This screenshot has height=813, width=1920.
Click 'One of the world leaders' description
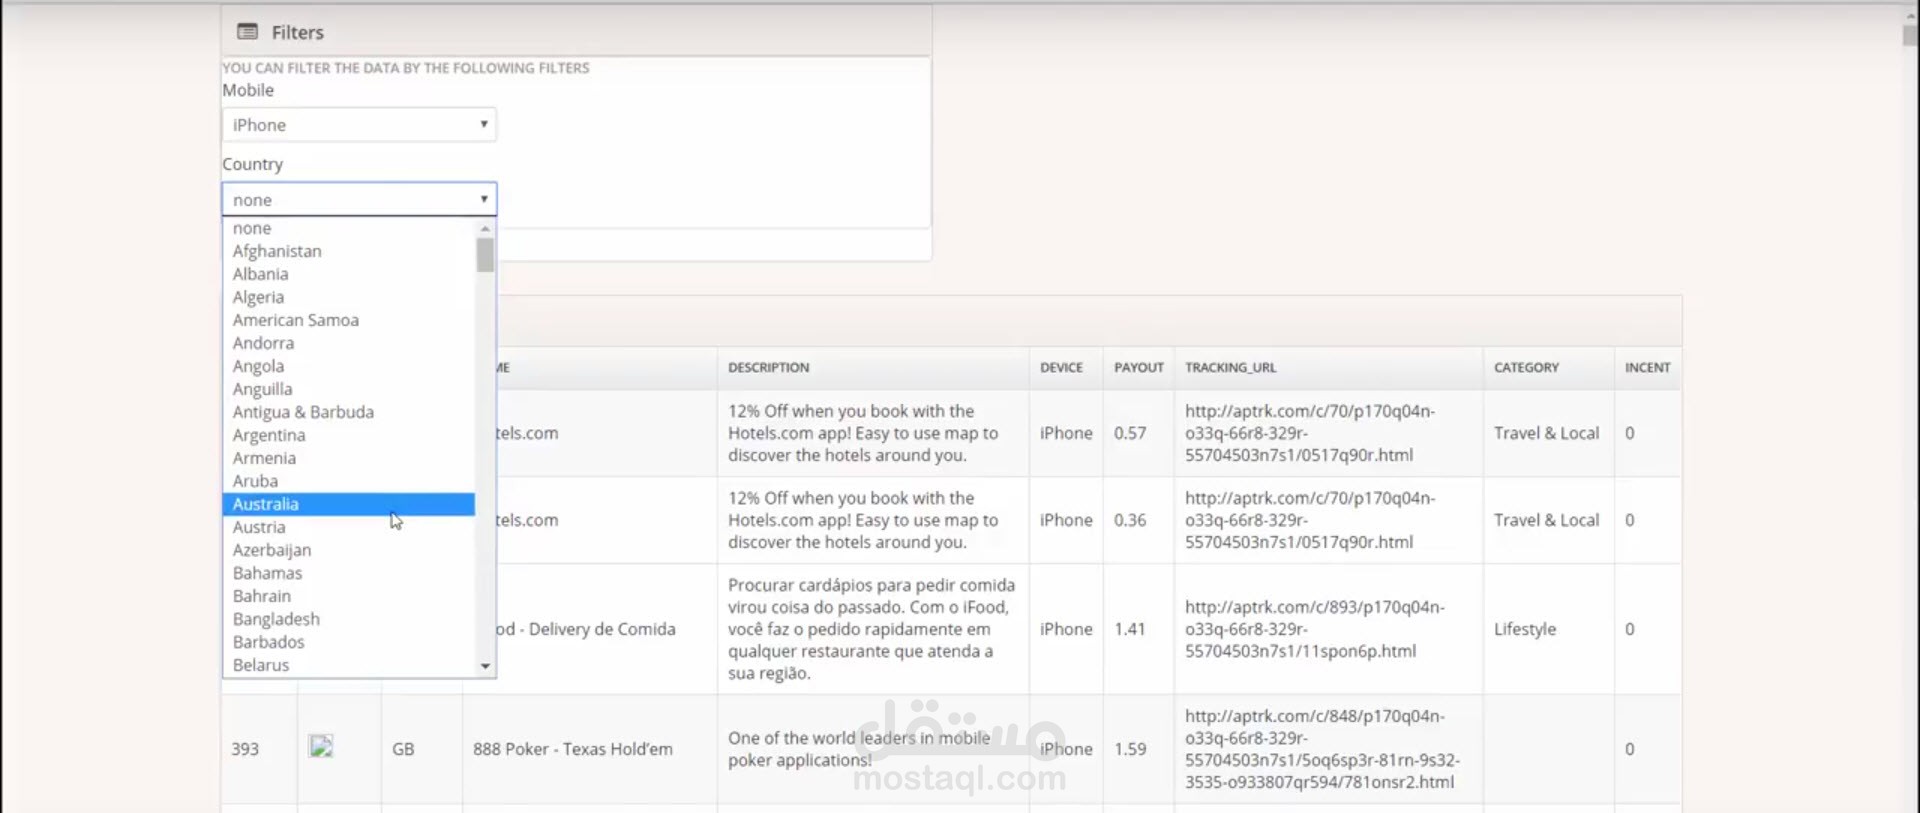859,749
